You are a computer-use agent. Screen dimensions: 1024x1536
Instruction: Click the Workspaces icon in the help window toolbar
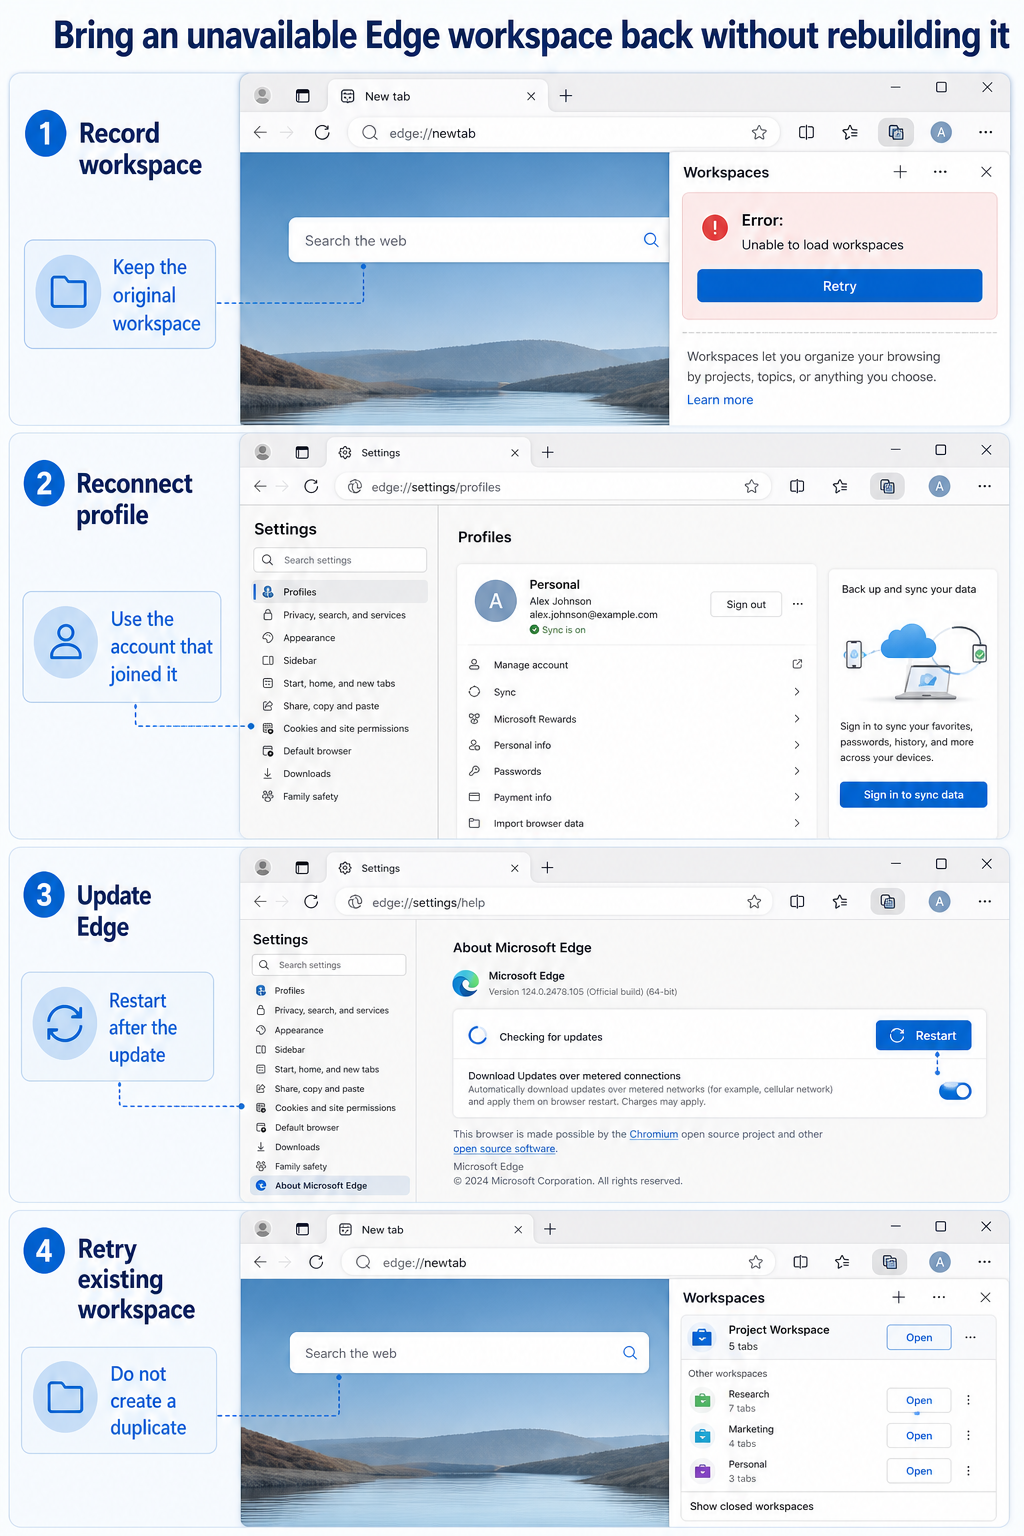tap(887, 902)
